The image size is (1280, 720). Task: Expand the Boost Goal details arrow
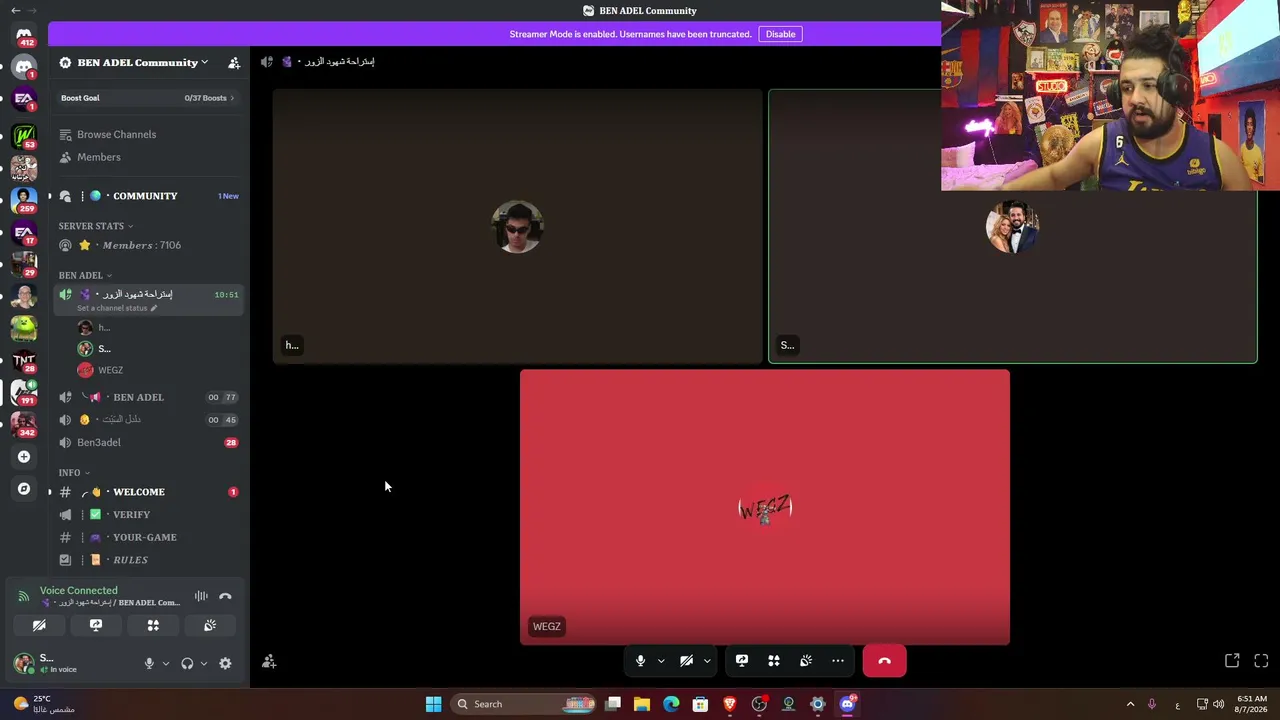pos(232,98)
